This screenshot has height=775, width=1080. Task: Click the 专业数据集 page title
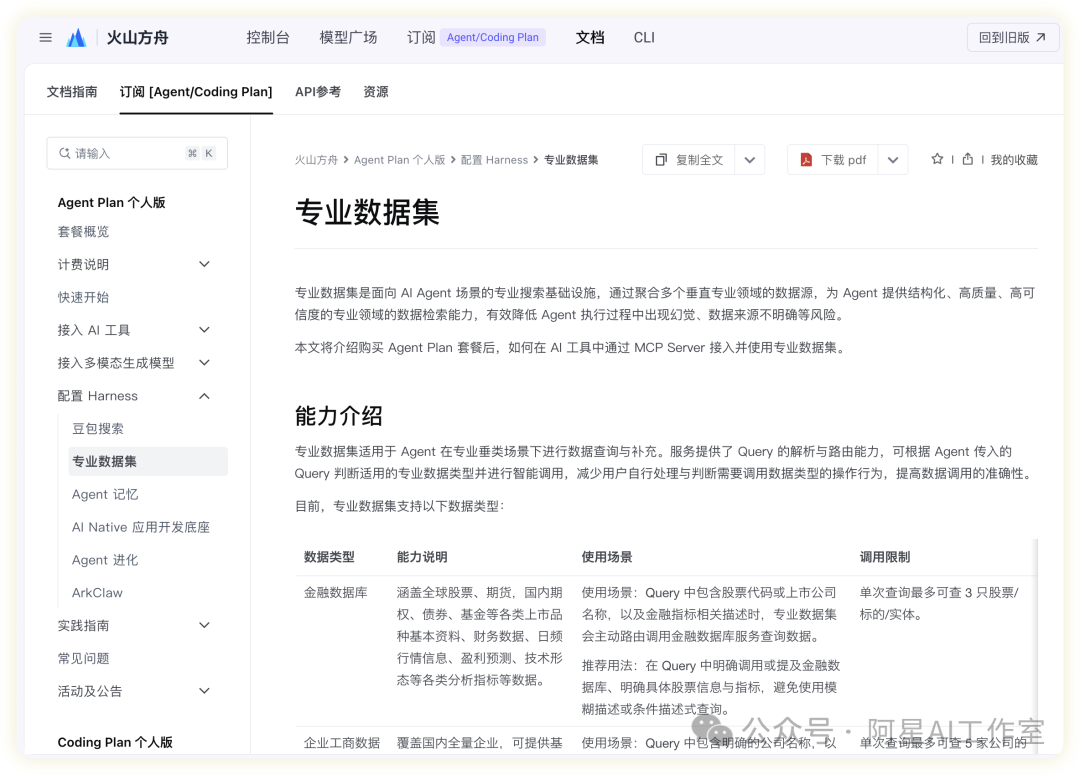(x=367, y=211)
